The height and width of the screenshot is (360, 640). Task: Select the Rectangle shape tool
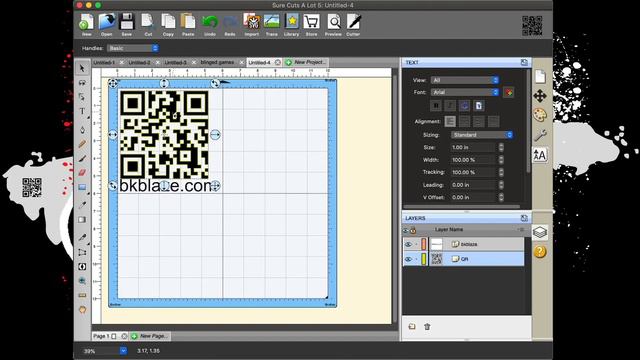pyautogui.click(x=82, y=187)
